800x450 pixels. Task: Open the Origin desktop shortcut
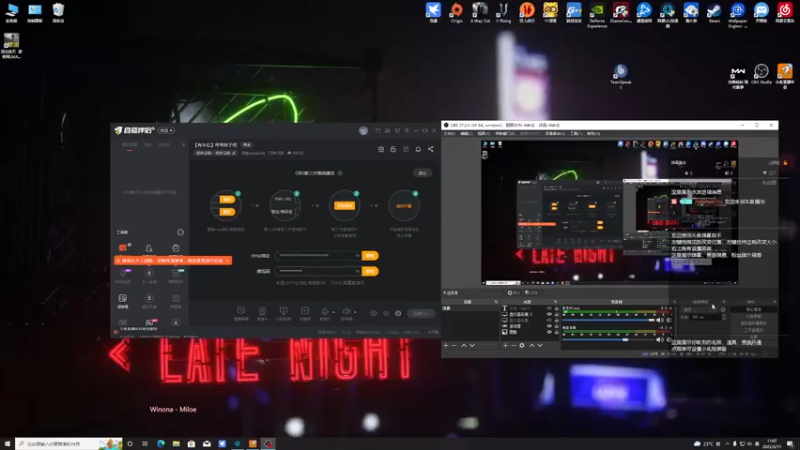point(456,12)
